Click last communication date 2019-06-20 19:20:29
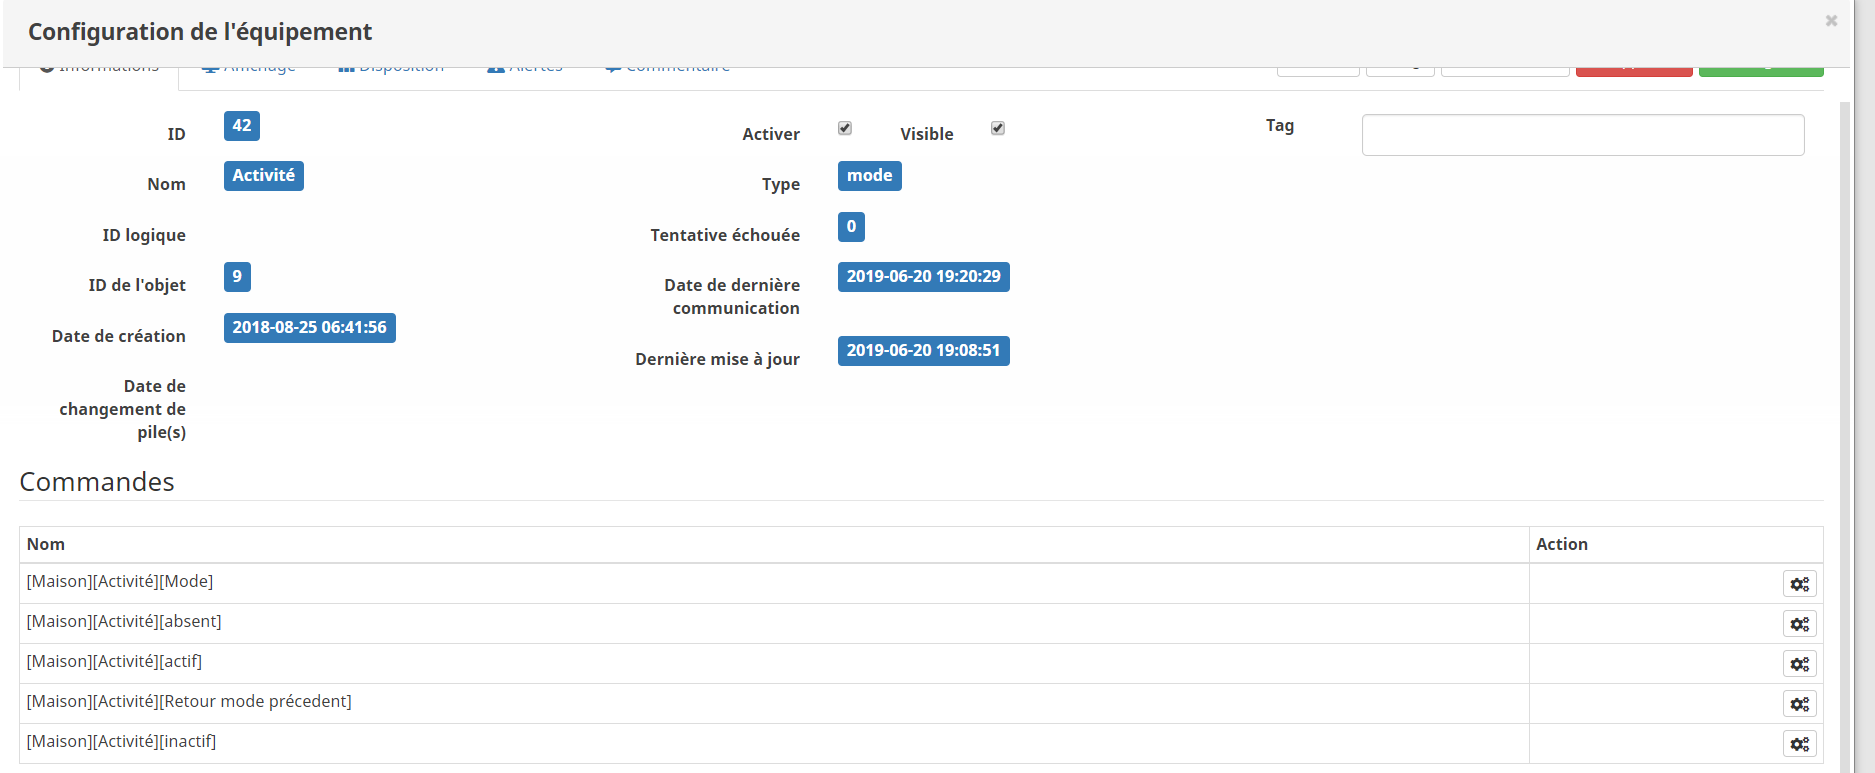The image size is (1875, 773). (924, 277)
